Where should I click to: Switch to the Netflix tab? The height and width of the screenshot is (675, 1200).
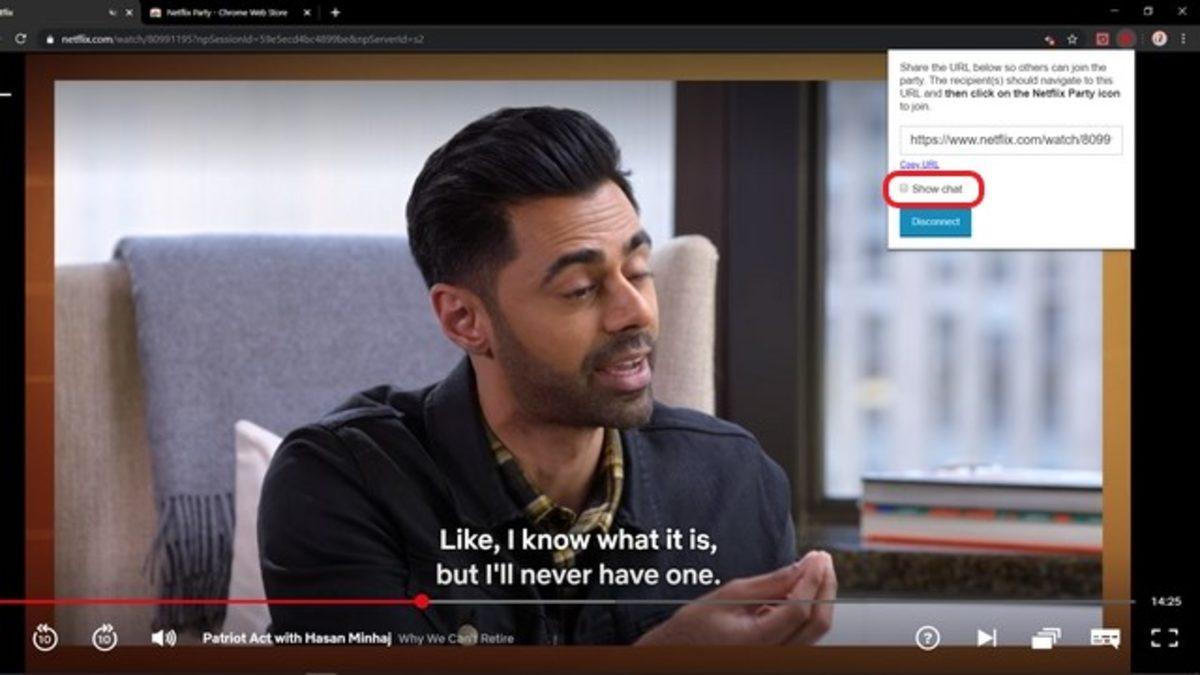pyautogui.click(x=60, y=13)
